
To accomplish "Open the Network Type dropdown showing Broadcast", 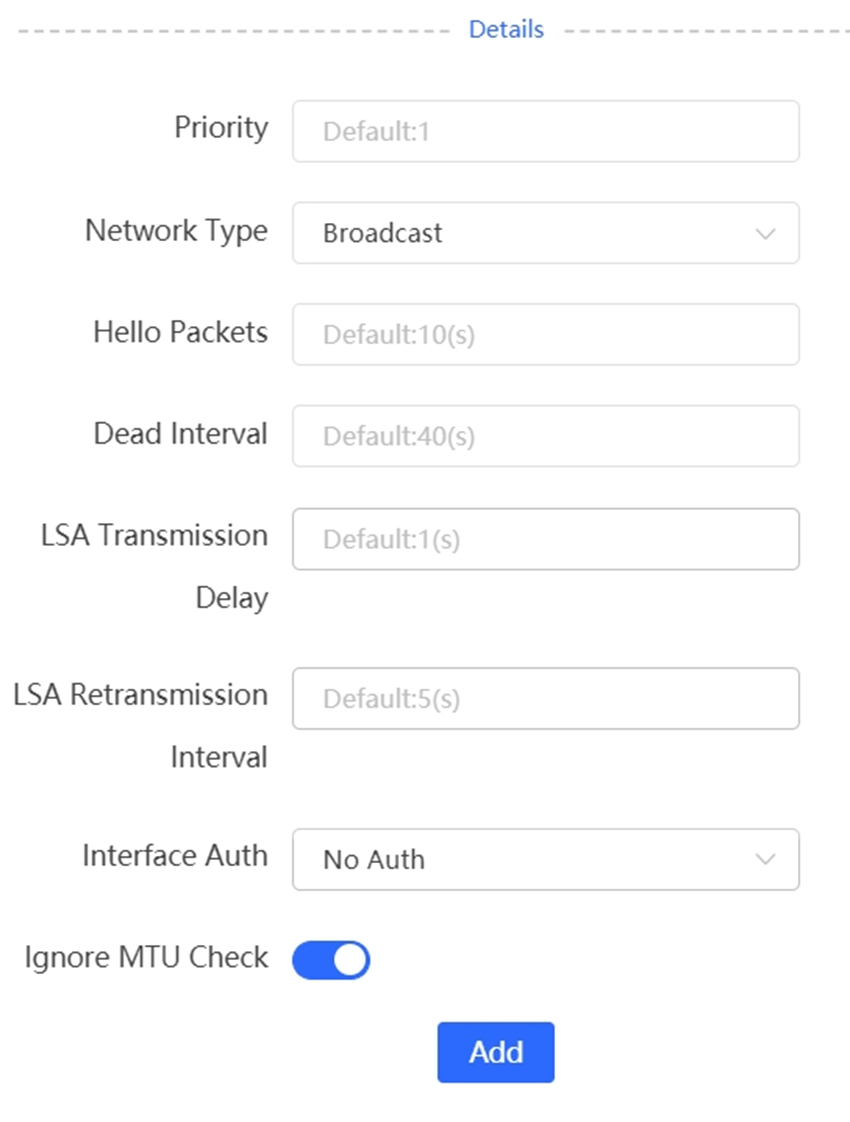I will (x=545, y=233).
